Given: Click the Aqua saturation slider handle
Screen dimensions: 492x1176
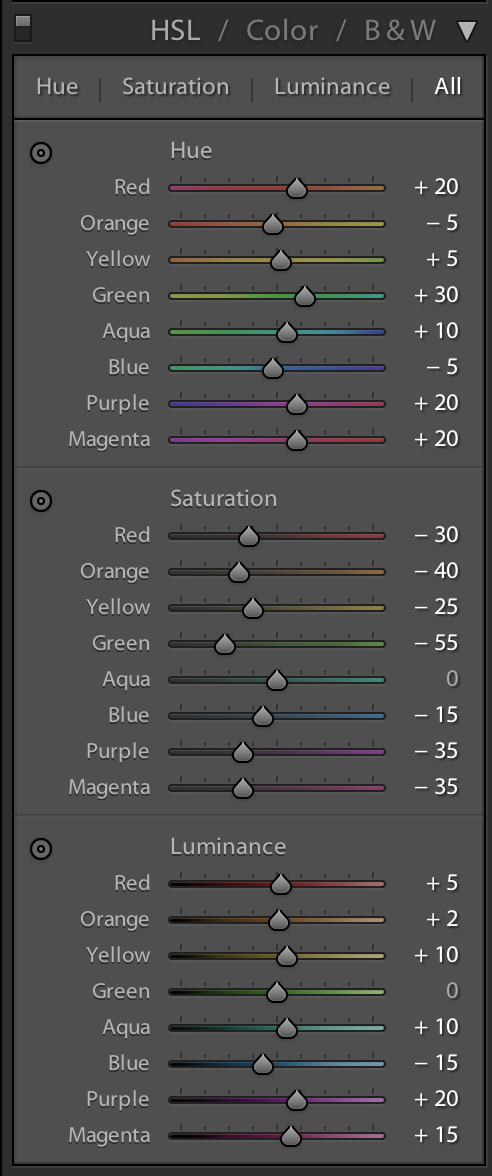Looking at the screenshot, I should pyautogui.click(x=278, y=680).
